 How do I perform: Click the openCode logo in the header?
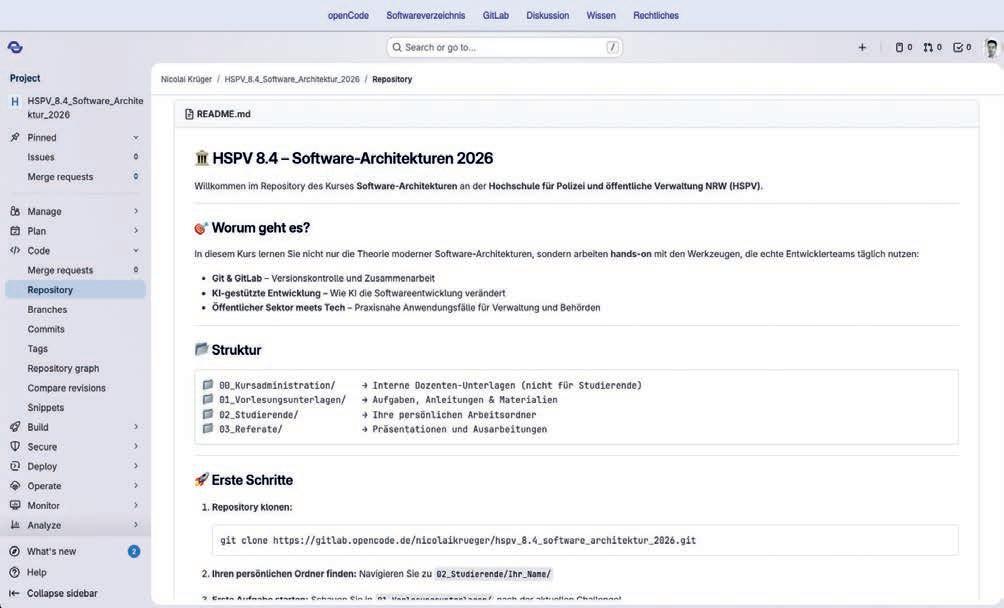coord(15,47)
